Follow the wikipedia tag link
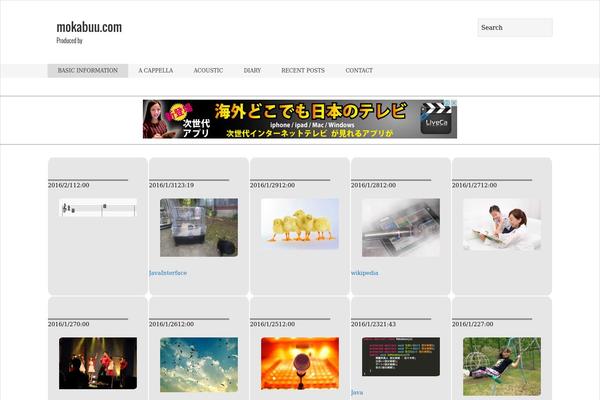The image size is (600, 400). (365, 273)
